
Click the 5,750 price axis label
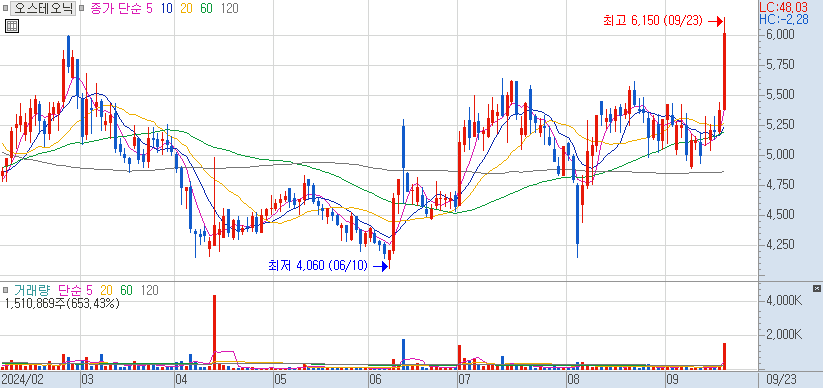tap(780, 65)
